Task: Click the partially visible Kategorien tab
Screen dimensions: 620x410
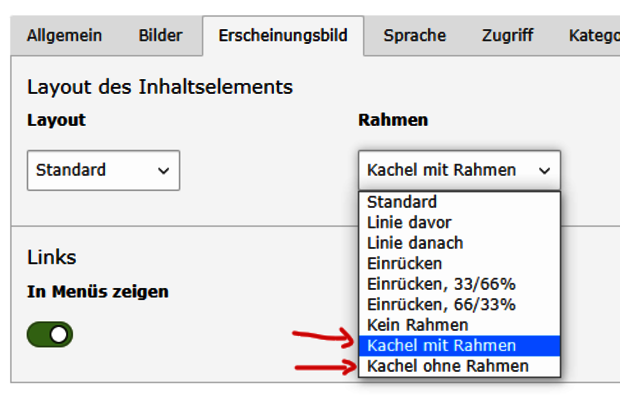Action: click(593, 36)
